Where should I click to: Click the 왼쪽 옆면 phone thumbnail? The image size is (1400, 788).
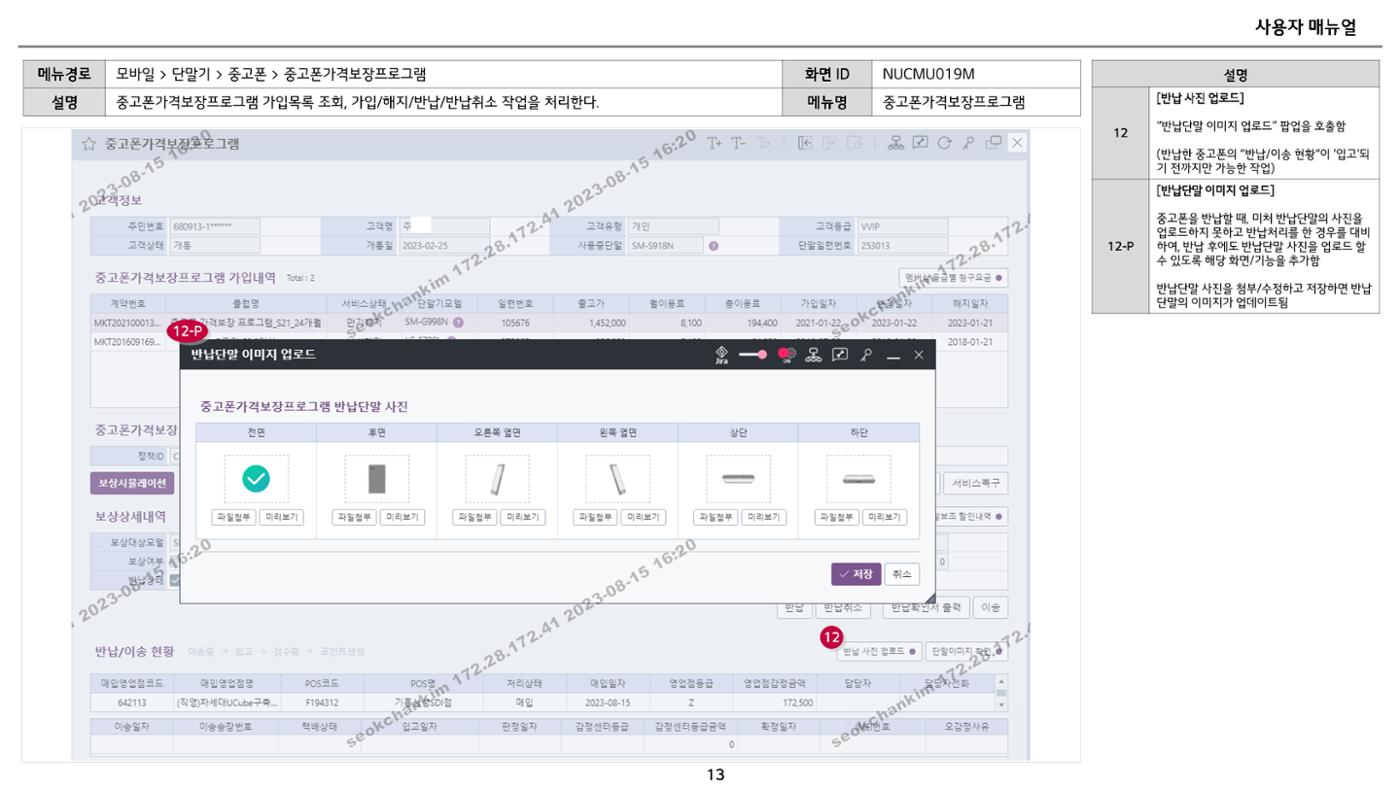pyautogui.click(x=617, y=480)
